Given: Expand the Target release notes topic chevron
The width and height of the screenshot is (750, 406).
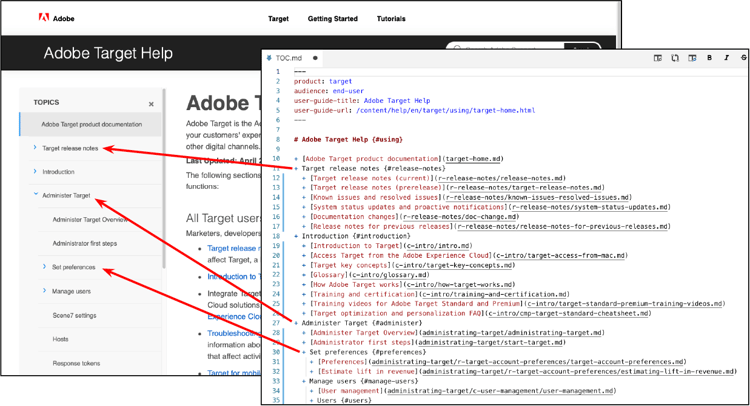Looking at the screenshot, I should coord(35,147).
